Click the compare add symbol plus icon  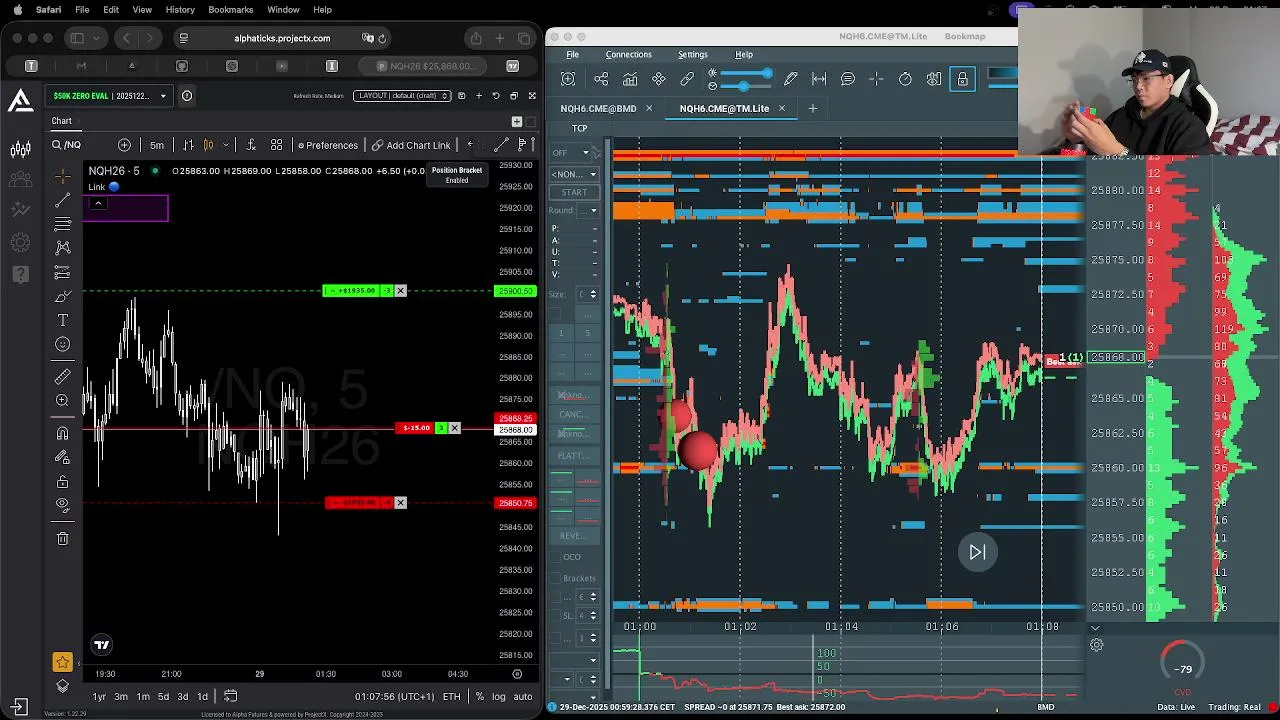[x=124, y=145]
